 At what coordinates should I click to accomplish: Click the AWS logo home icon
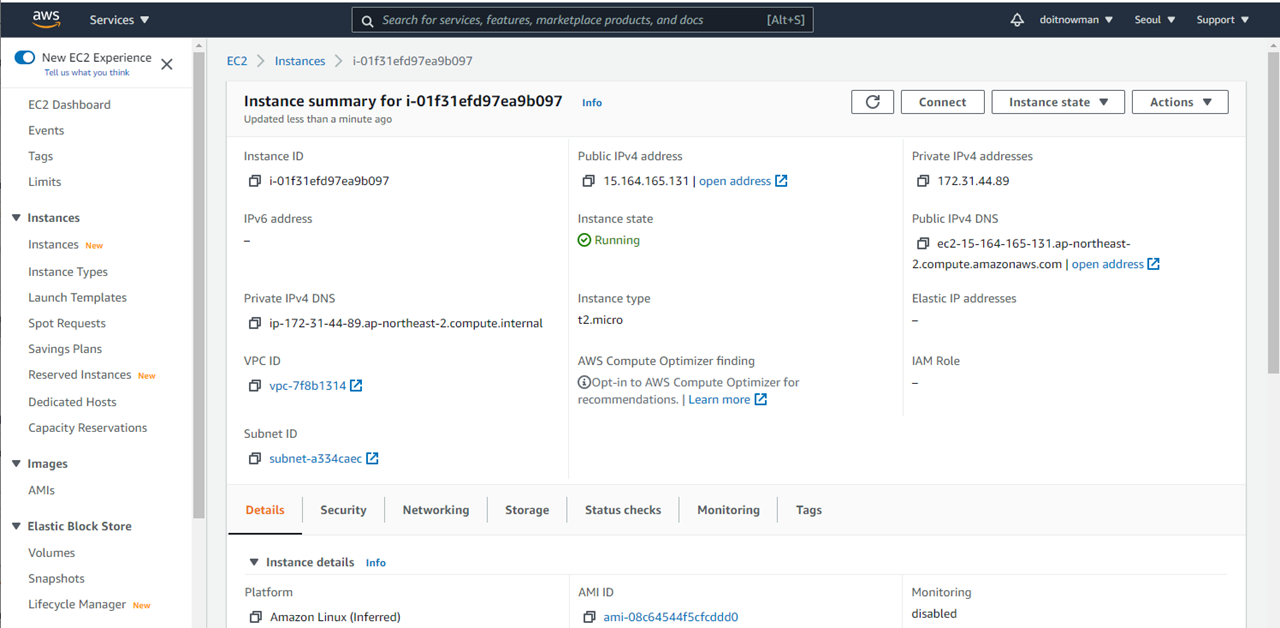(x=46, y=19)
